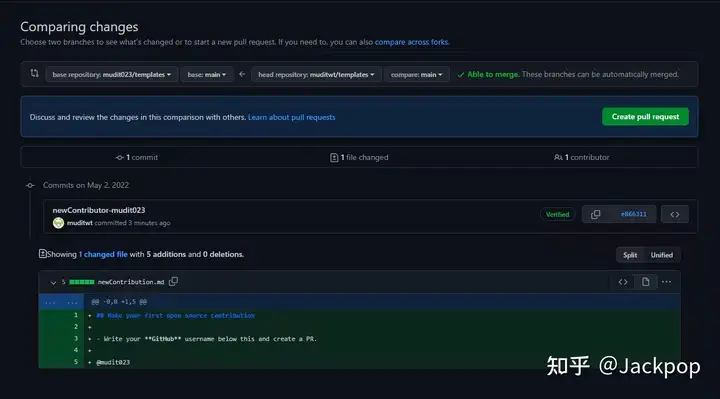The height and width of the screenshot is (399, 720).
Task: Click diff line number 5
Action: click(x=76, y=362)
